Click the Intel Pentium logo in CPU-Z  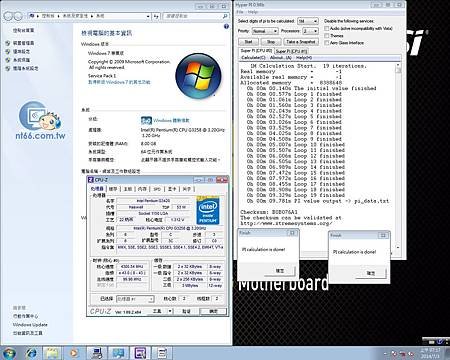pos(208,210)
